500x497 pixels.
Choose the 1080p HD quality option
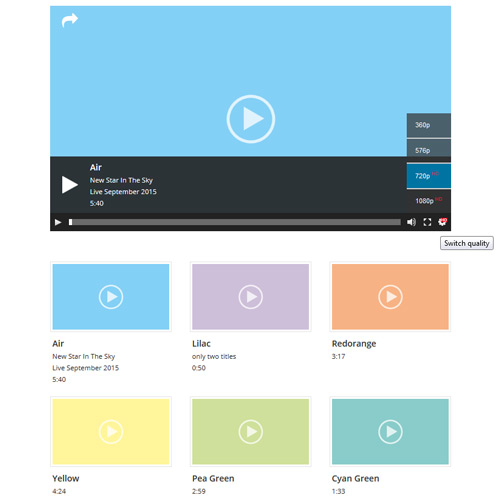(429, 201)
